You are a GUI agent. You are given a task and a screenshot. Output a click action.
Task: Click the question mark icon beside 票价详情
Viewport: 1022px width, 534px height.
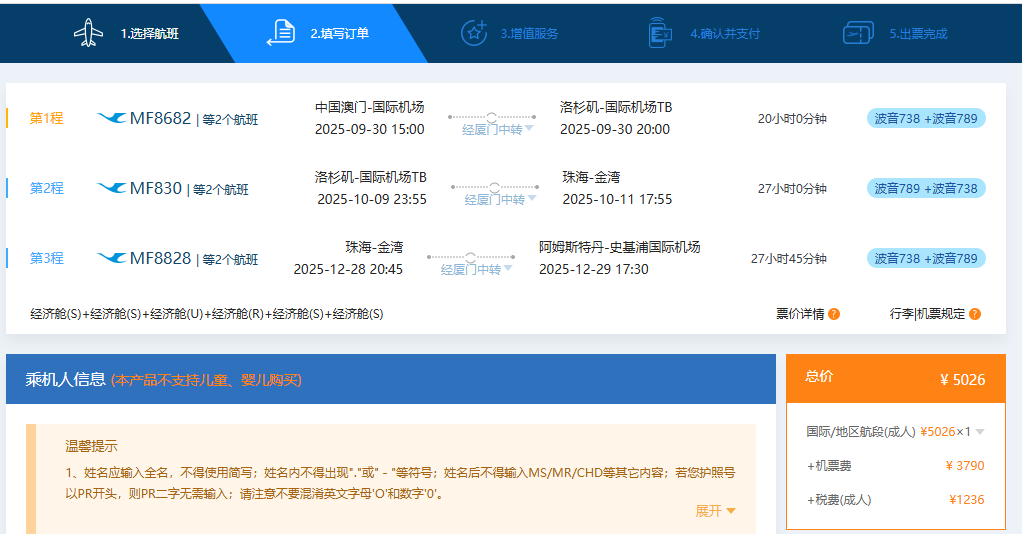tap(834, 314)
